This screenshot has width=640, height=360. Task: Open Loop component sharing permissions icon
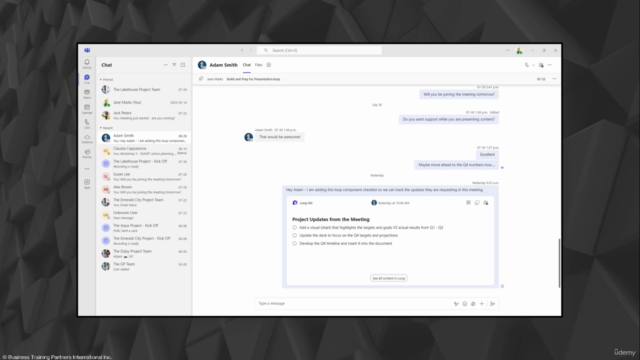tap(486, 202)
